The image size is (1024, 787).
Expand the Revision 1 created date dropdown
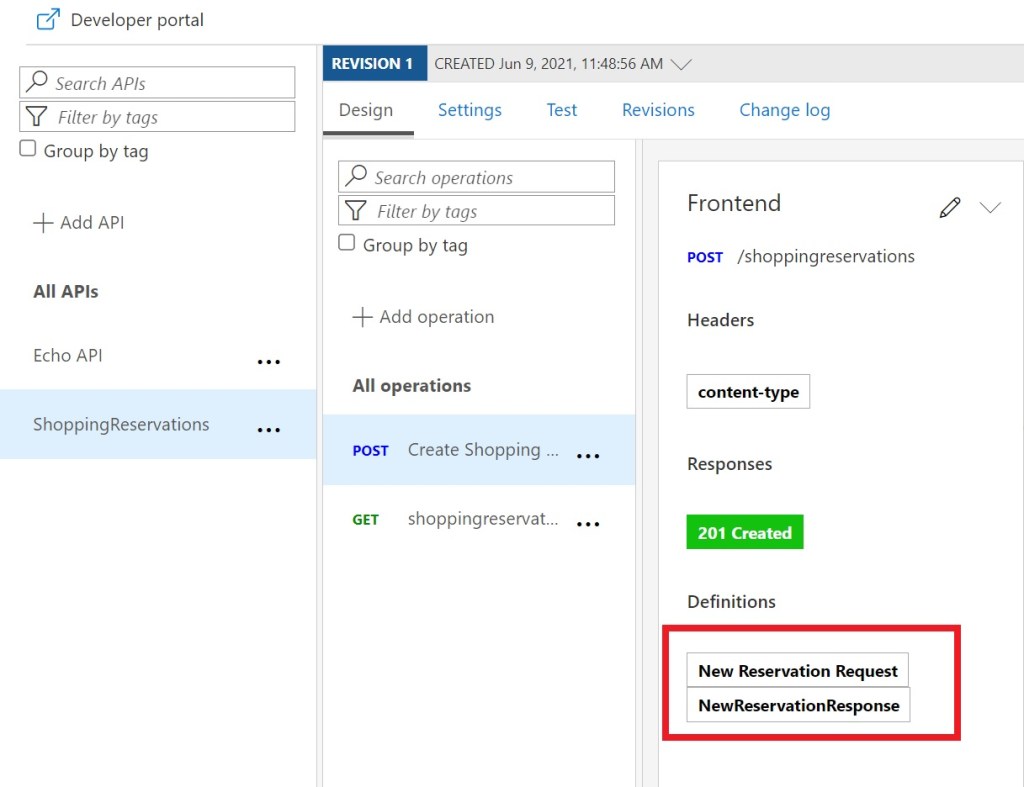pyautogui.click(x=681, y=64)
